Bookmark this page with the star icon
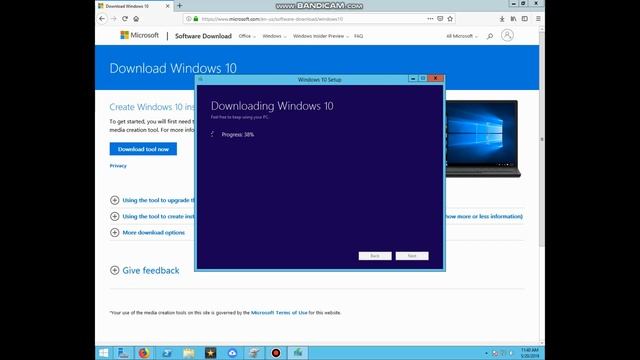 [450, 19]
